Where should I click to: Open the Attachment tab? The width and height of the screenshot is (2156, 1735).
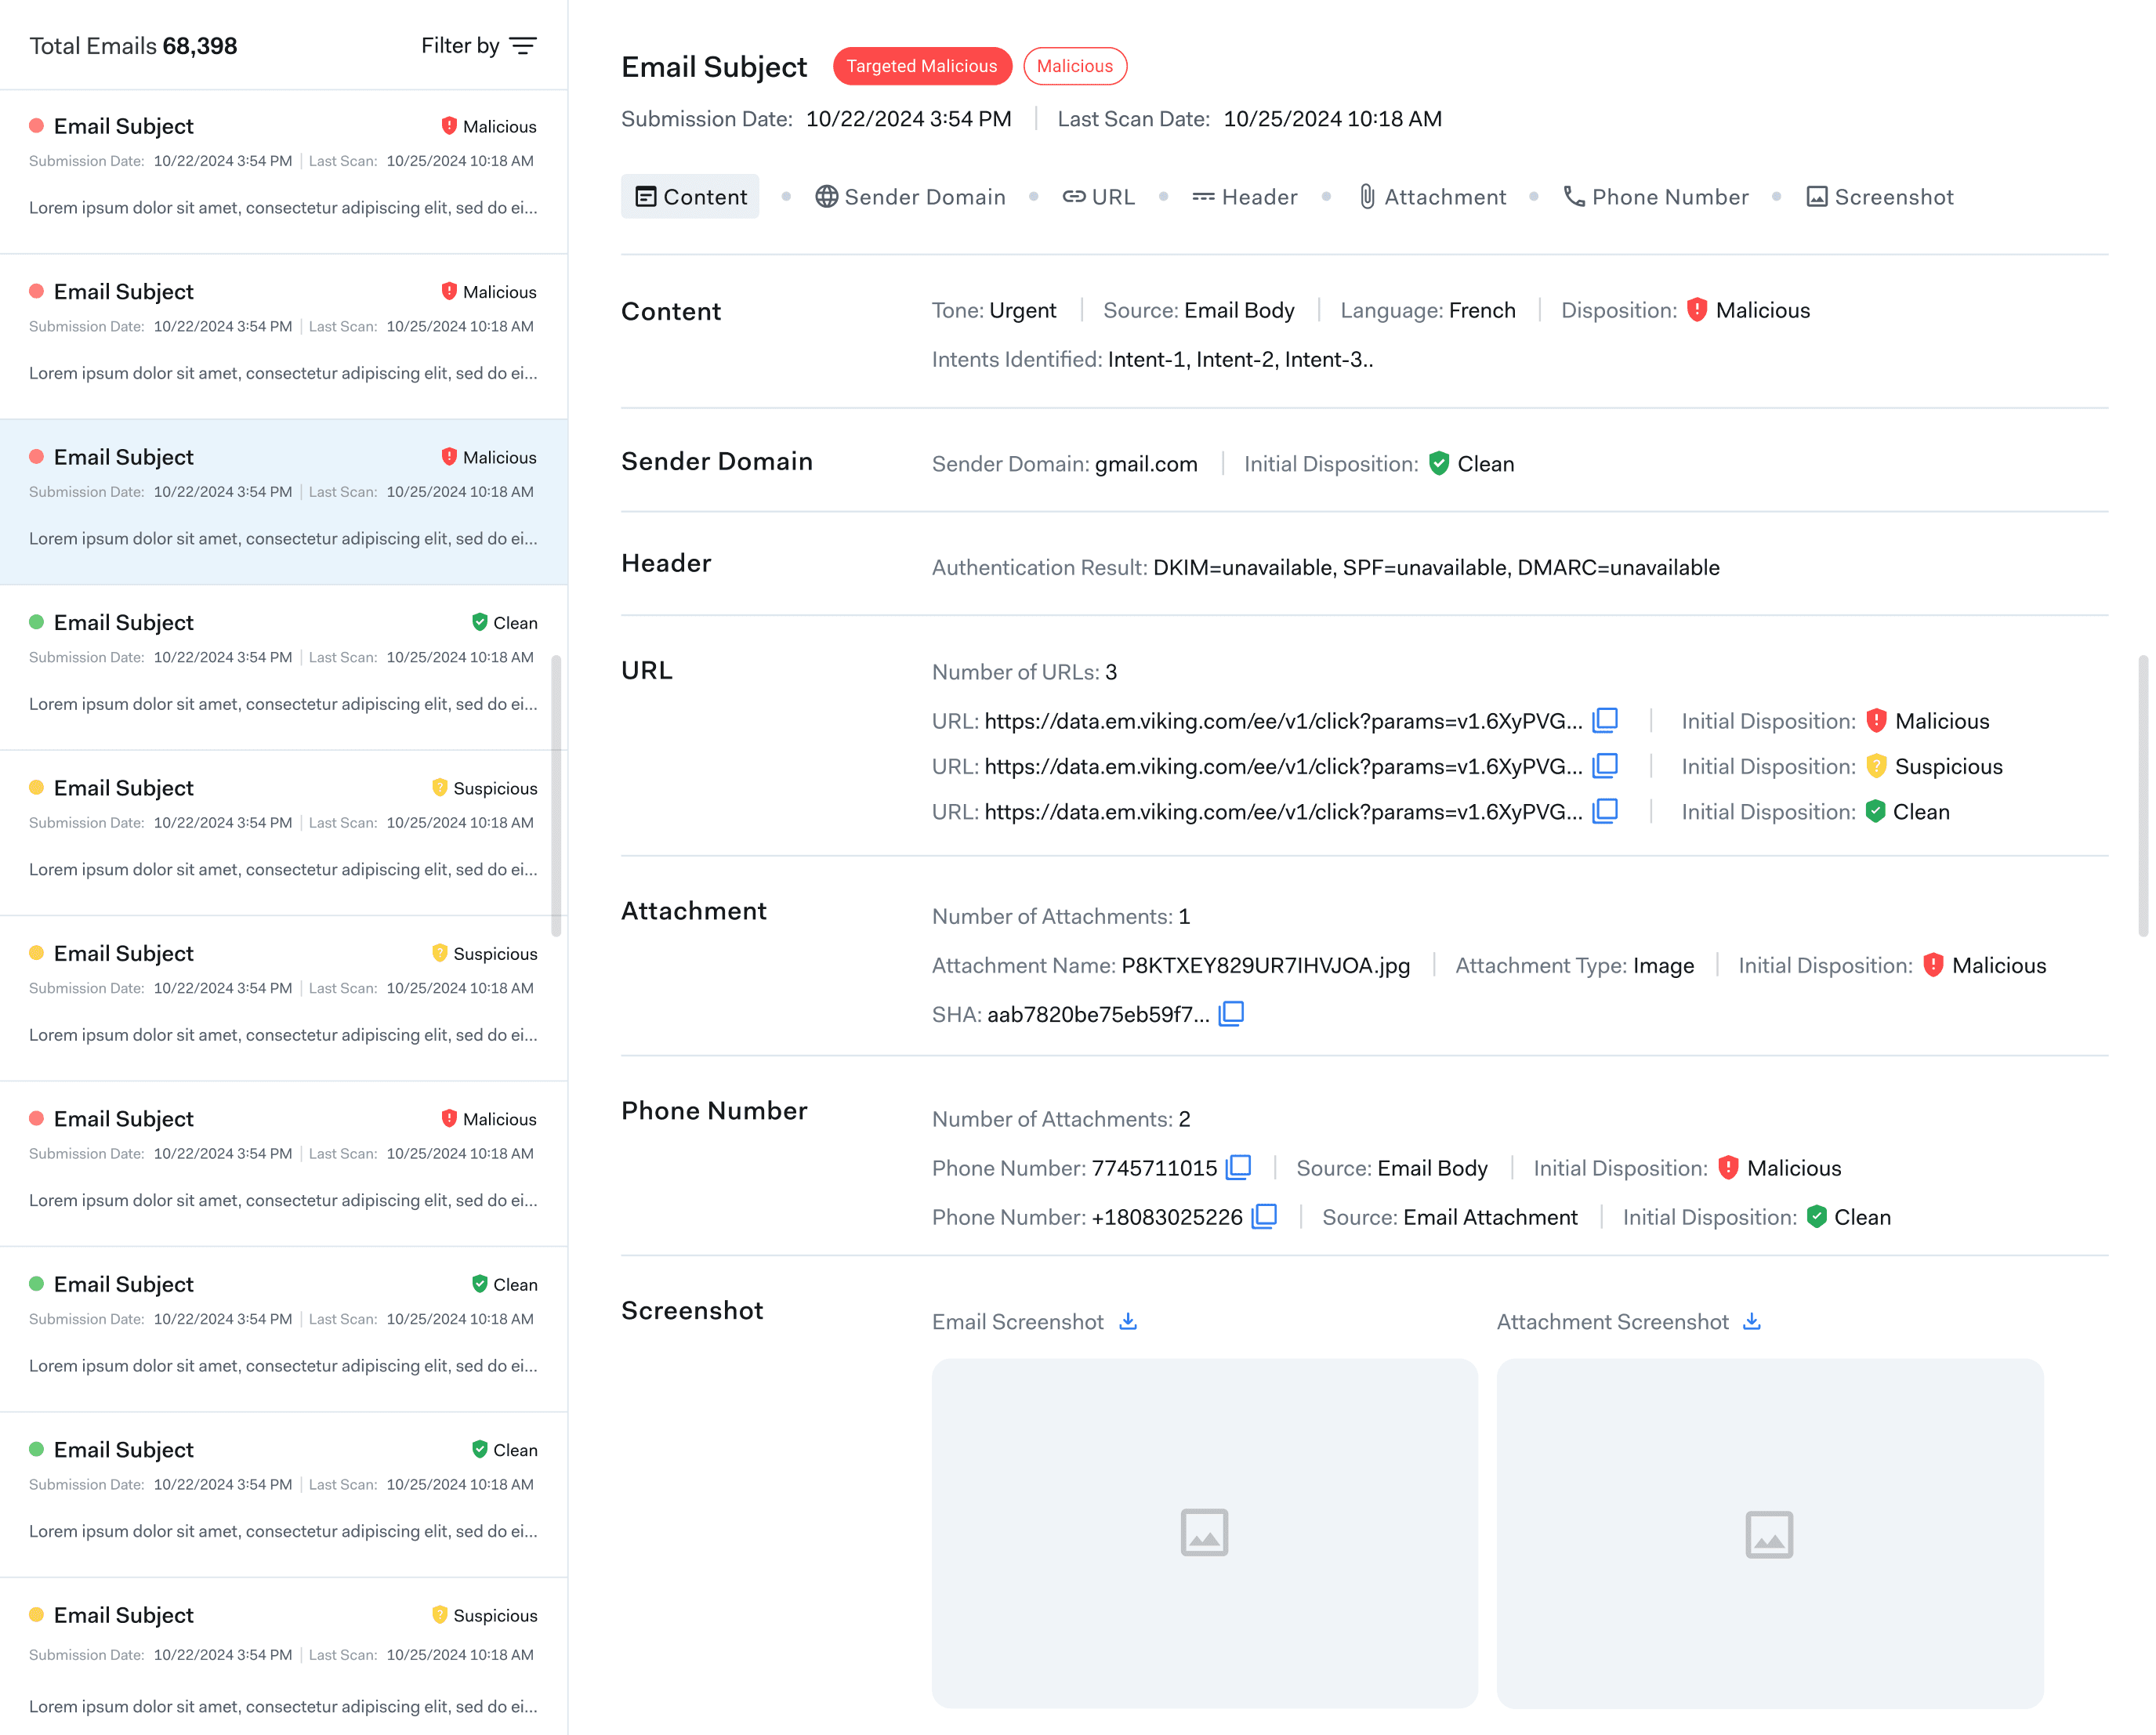pos(1431,197)
